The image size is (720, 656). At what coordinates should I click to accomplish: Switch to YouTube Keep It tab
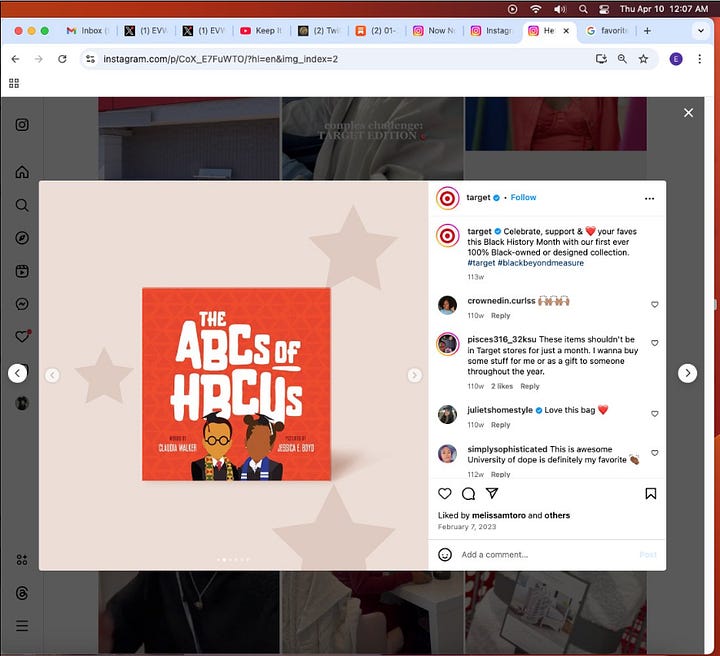coord(261,31)
